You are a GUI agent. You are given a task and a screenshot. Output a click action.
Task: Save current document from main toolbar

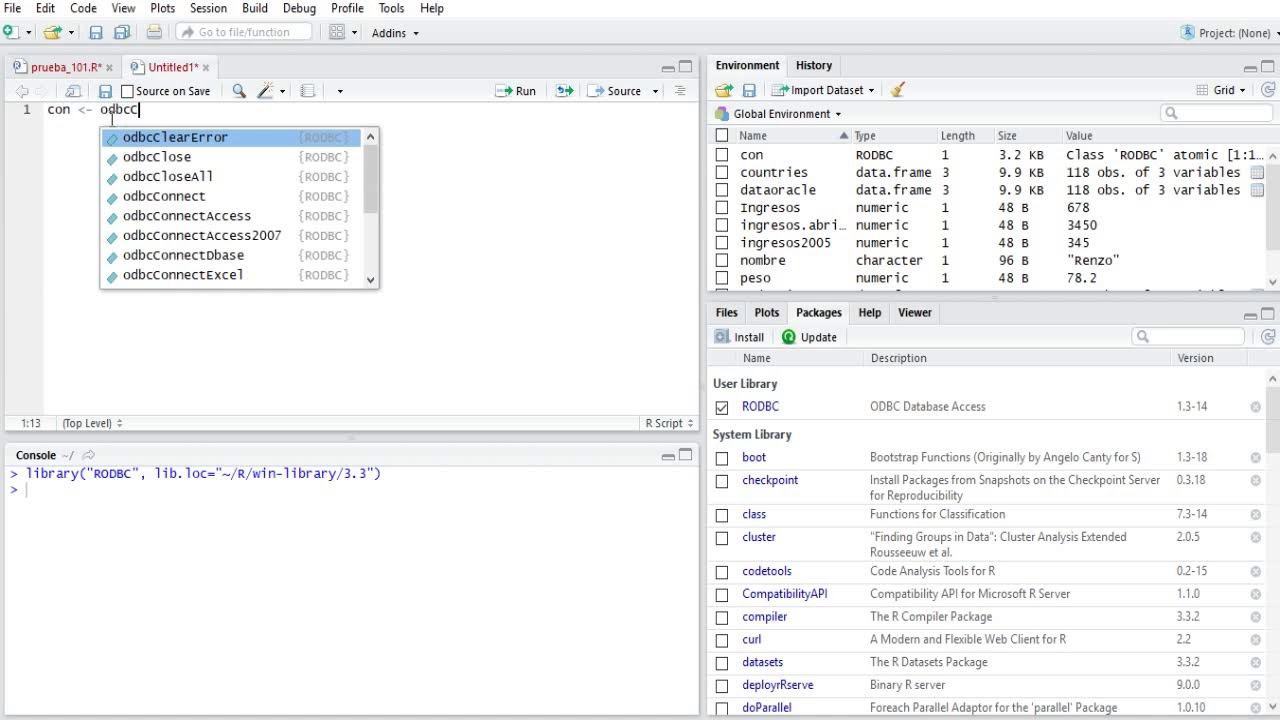(x=96, y=32)
